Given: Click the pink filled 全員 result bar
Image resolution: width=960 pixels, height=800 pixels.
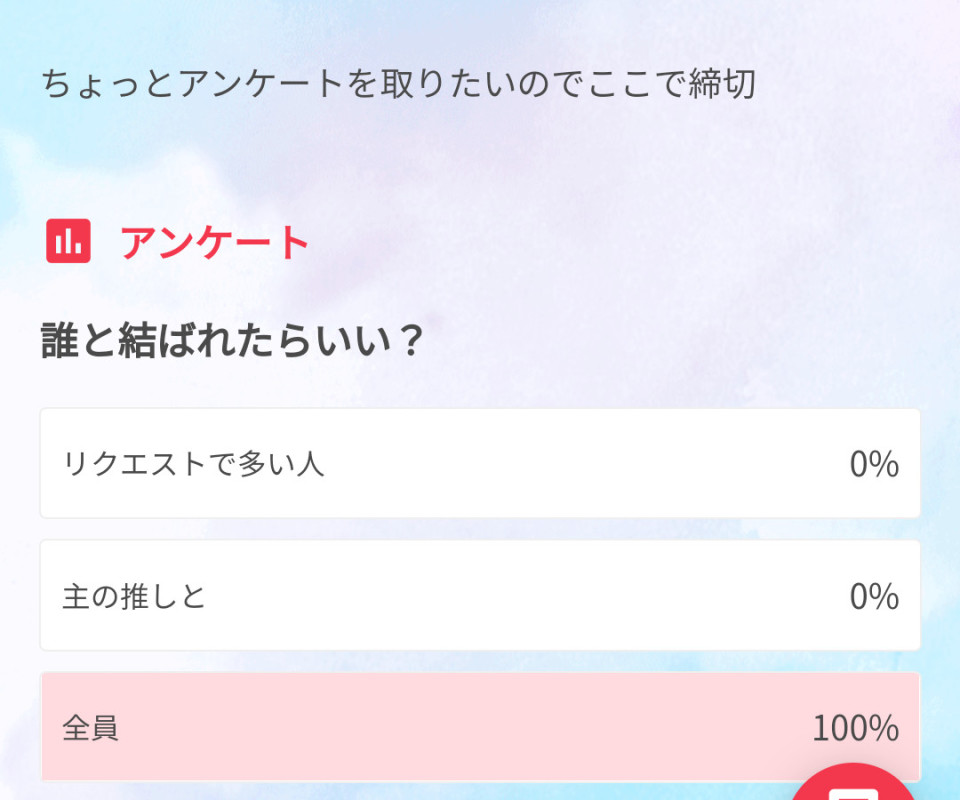Looking at the screenshot, I should 480,727.
